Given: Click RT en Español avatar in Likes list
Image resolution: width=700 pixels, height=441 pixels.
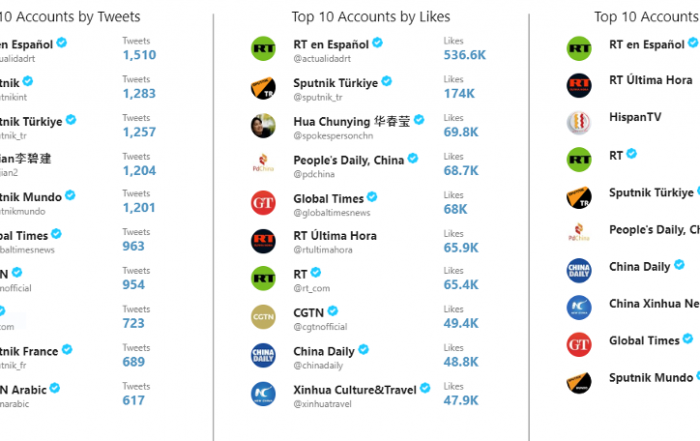Looking at the screenshot, I should click(x=263, y=48).
